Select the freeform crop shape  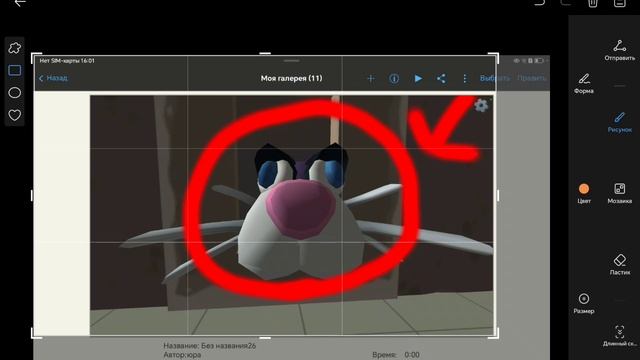(15, 48)
